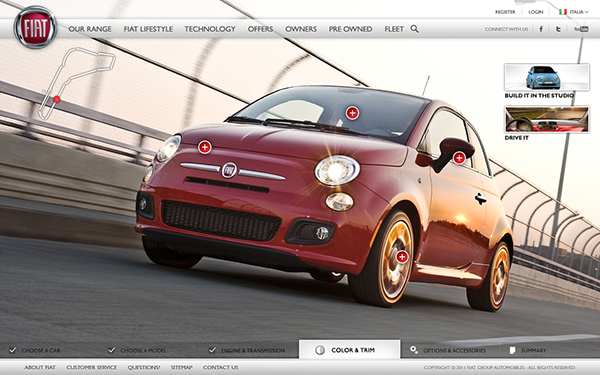Select the checked Engine & Transmission step
Screen dimensions: 600x375
[246, 350]
